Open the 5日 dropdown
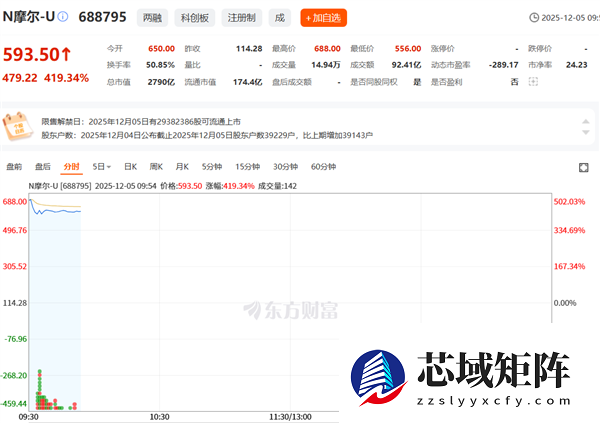The image size is (600, 423). tap(101, 167)
